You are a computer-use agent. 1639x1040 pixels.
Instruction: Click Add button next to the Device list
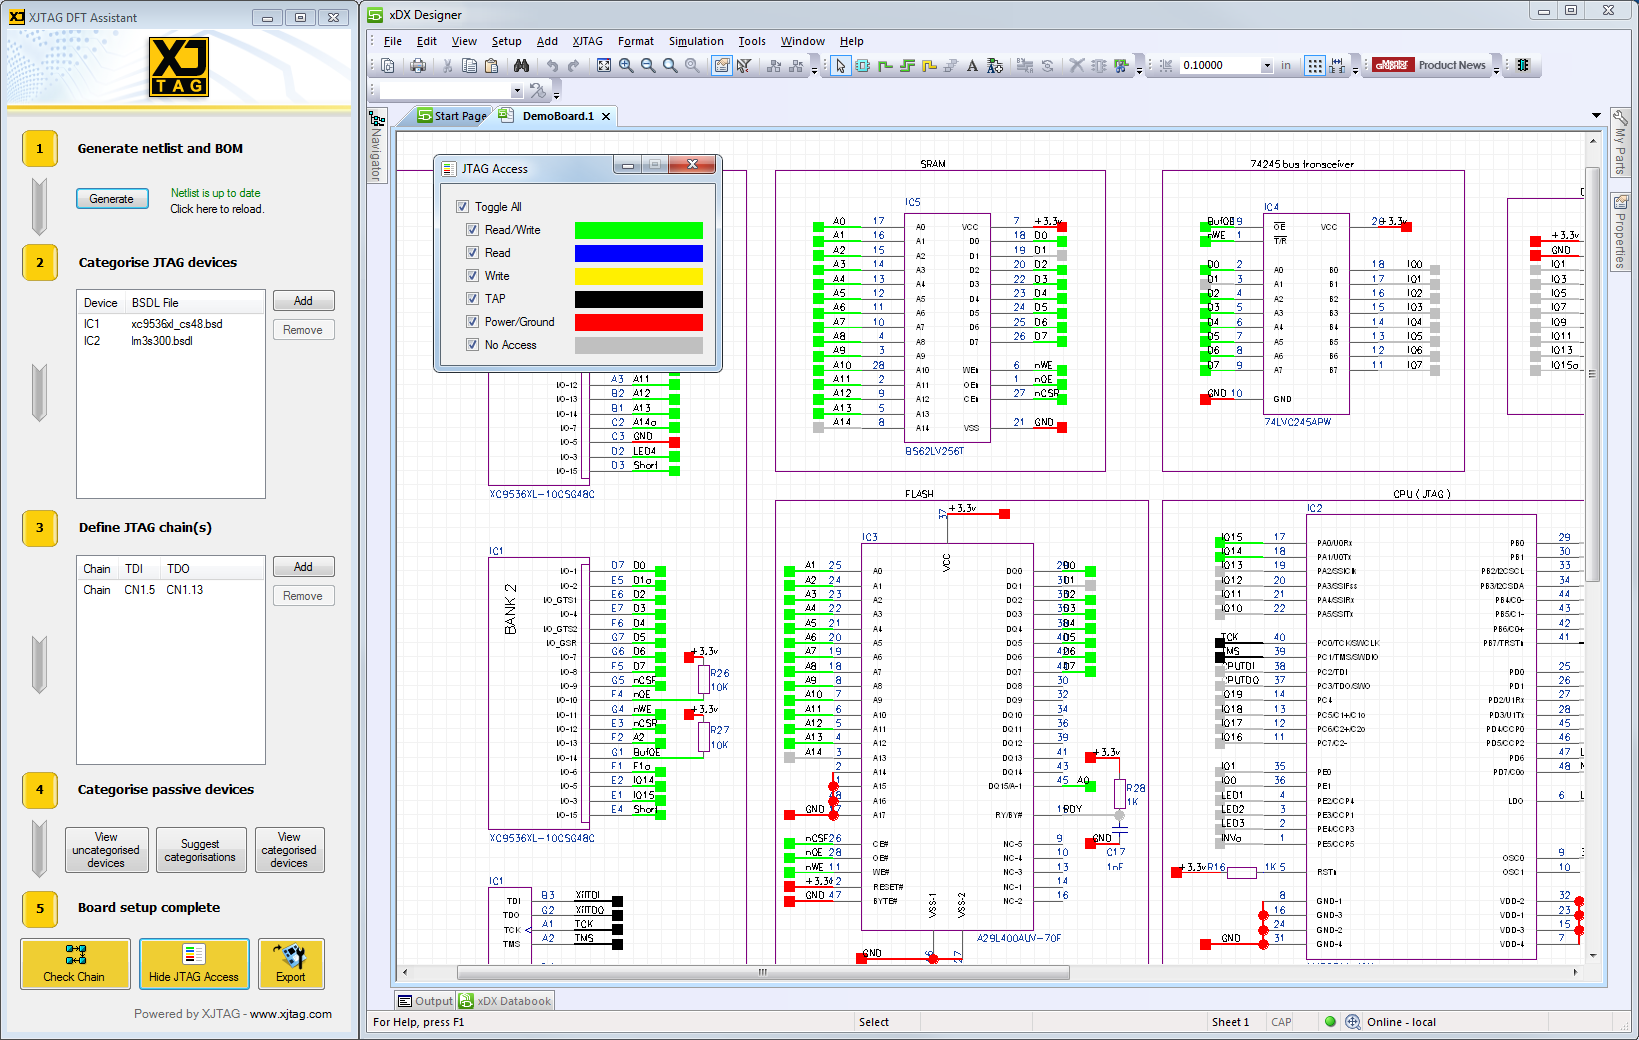[303, 301]
